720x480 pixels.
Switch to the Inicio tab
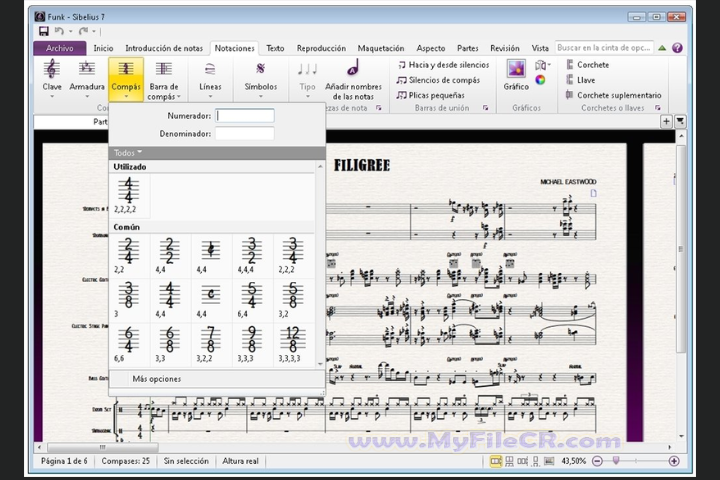click(103, 48)
